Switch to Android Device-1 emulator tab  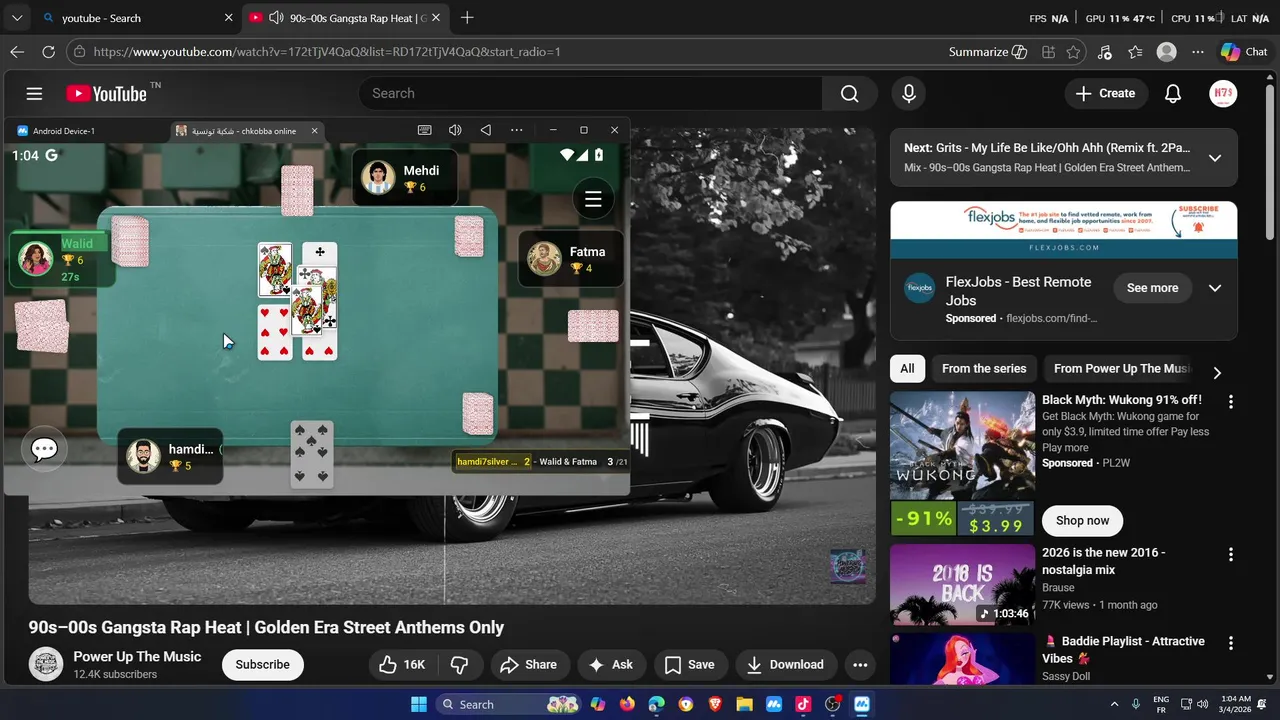(64, 131)
